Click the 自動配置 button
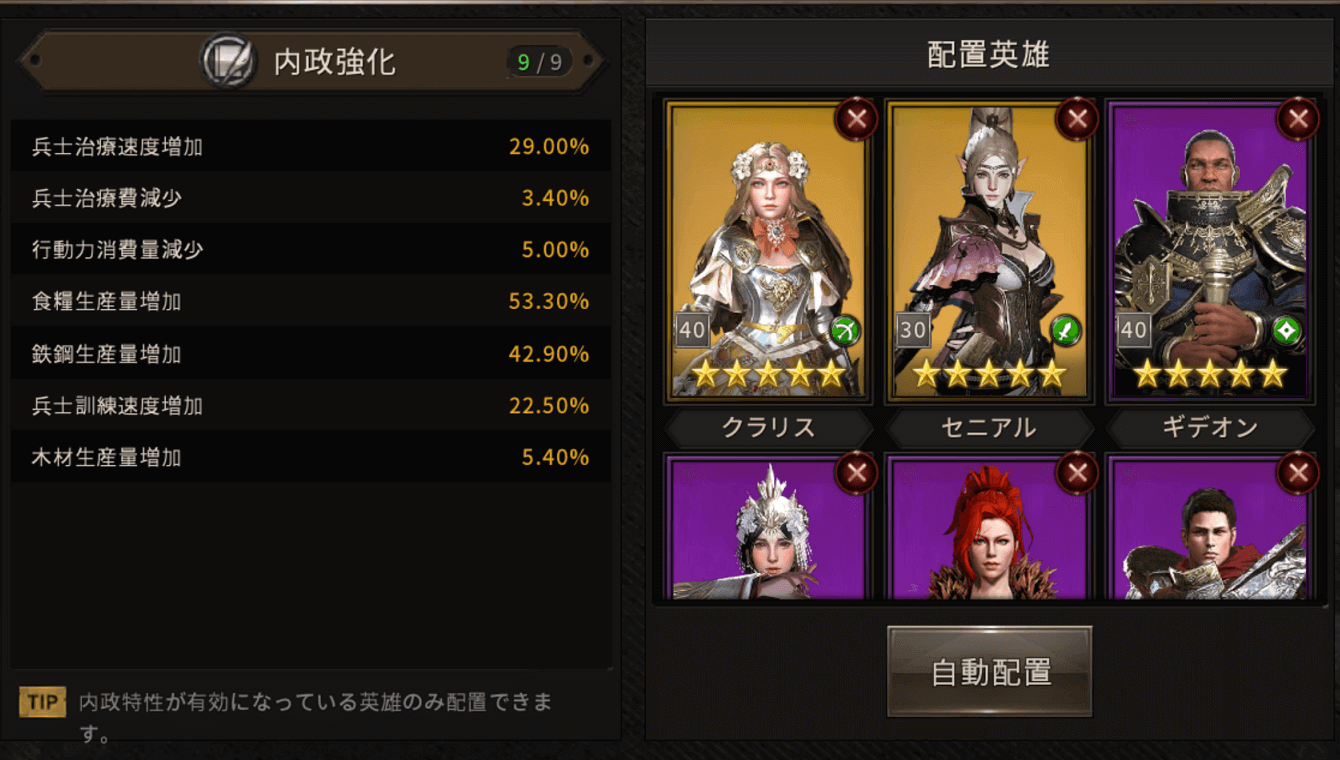 (x=989, y=672)
